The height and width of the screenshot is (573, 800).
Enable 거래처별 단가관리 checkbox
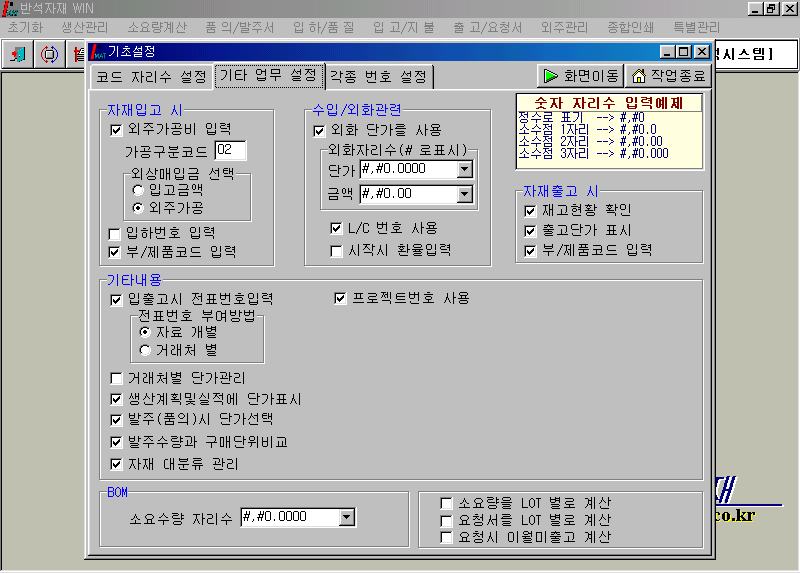click(116, 379)
